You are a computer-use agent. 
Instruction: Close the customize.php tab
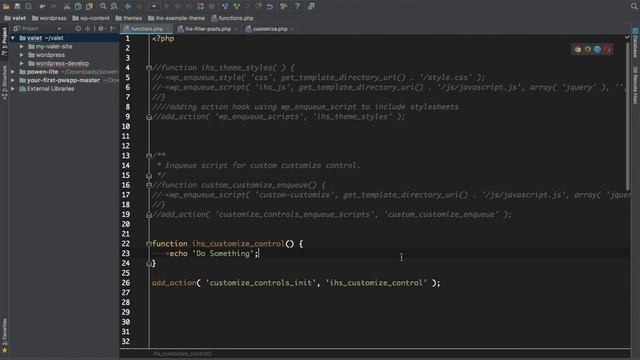292,29
